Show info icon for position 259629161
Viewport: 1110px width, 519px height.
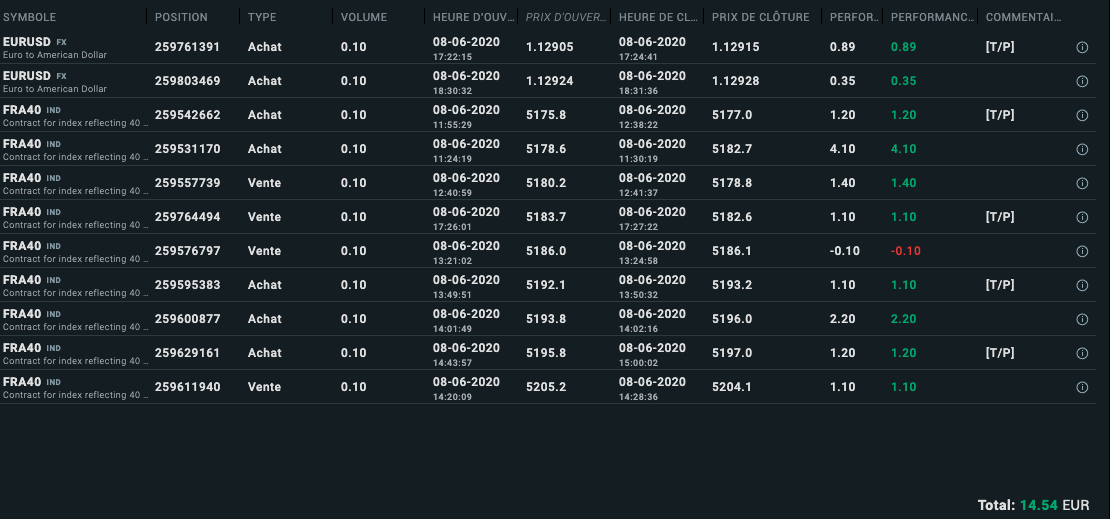[1082, 354]
